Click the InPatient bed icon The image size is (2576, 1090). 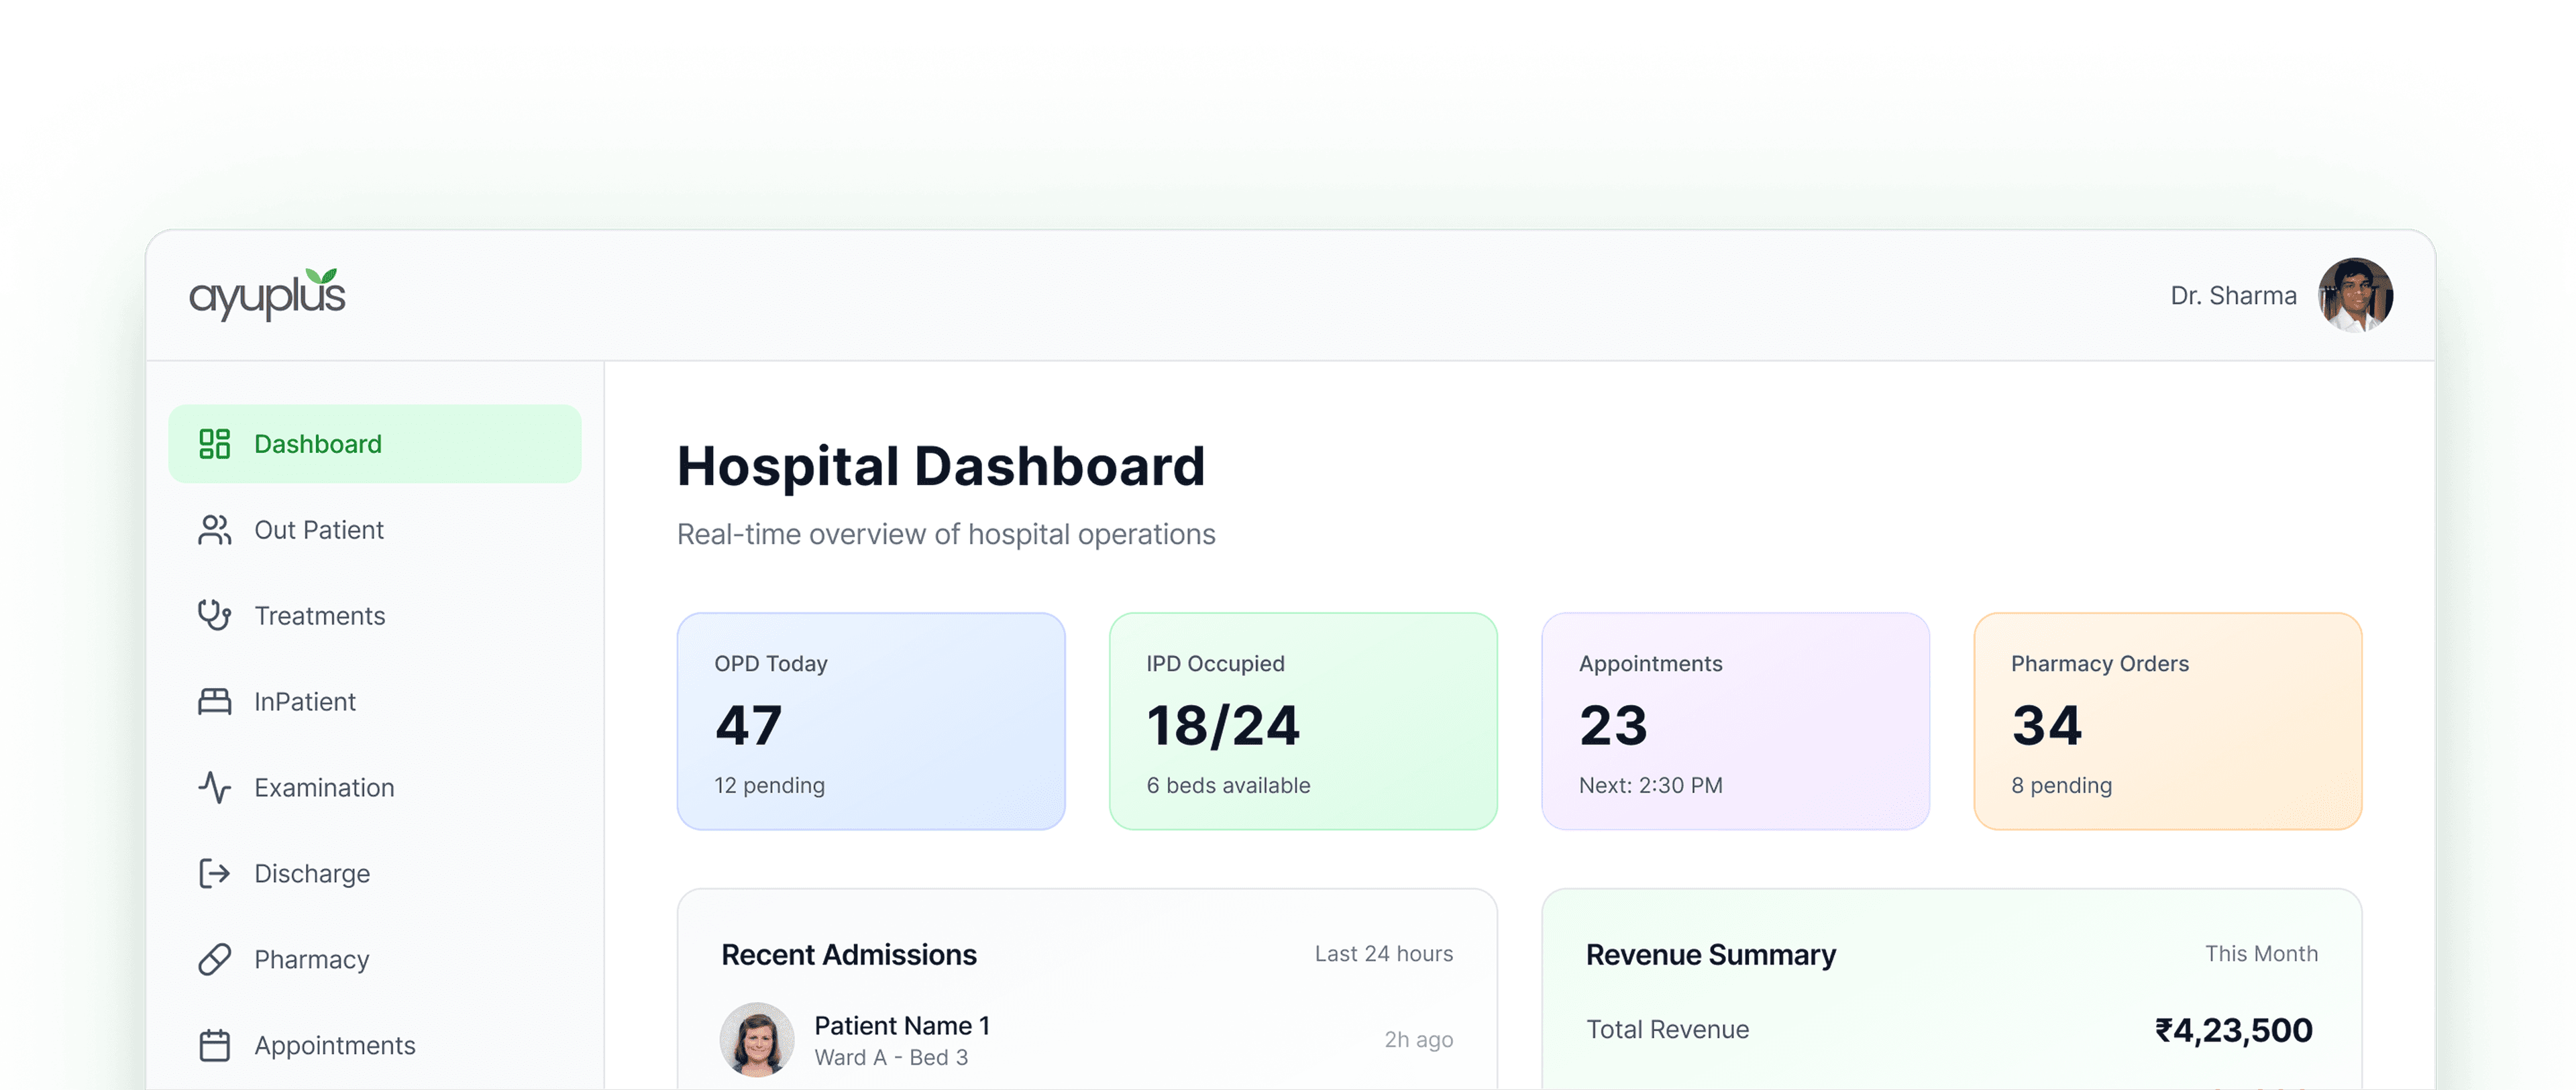(214, 701)
